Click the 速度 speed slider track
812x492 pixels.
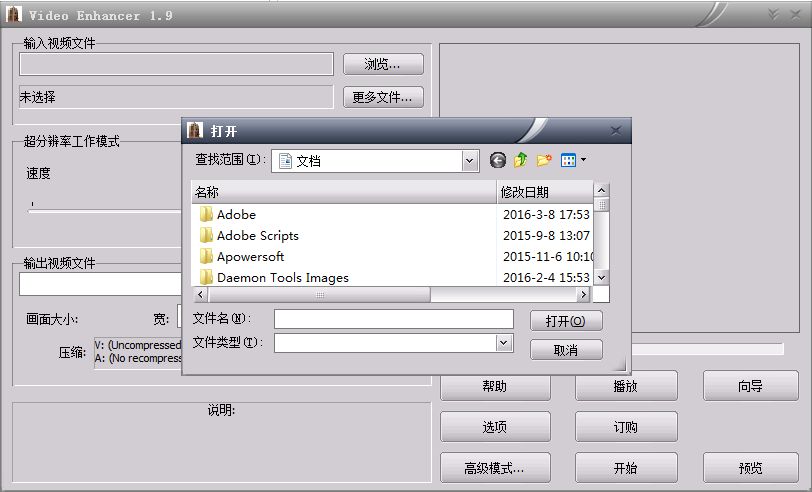pos(105,210)
